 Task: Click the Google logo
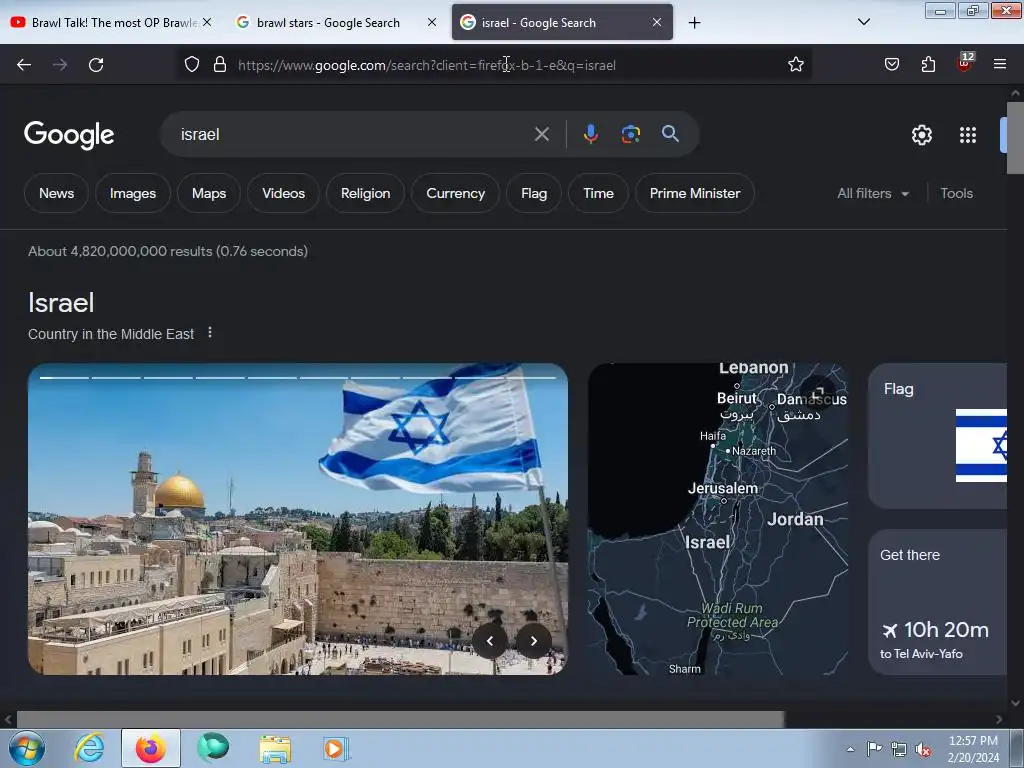pyautogui.click(x=69, y=135)
